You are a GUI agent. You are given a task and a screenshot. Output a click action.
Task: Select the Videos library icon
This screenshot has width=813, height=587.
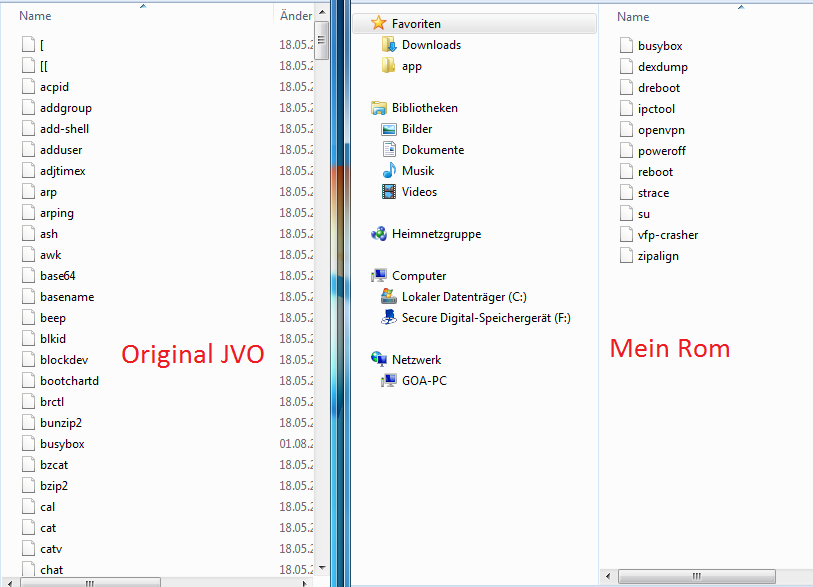click(x=389, y=192)
